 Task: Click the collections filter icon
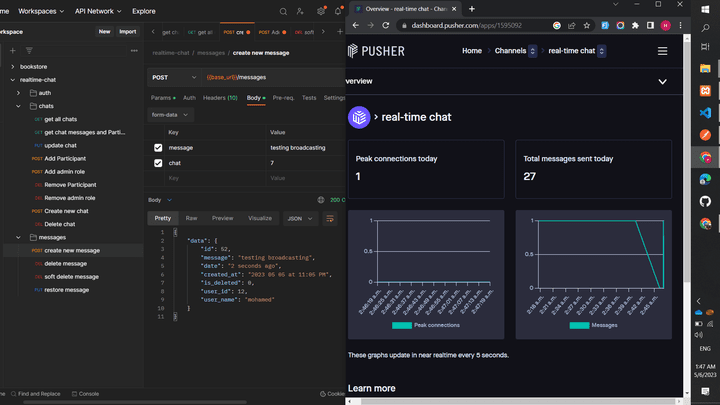(29, 51)
